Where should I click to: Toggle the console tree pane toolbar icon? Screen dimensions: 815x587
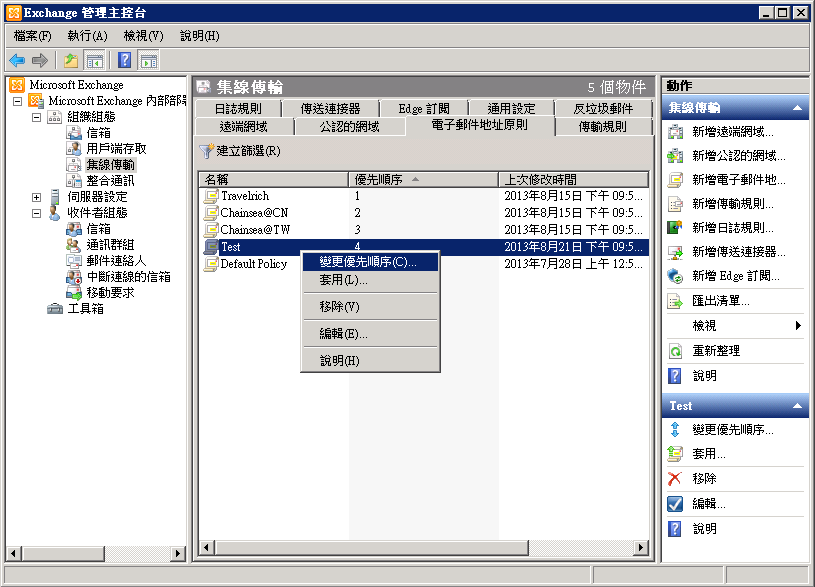point(95,61)
